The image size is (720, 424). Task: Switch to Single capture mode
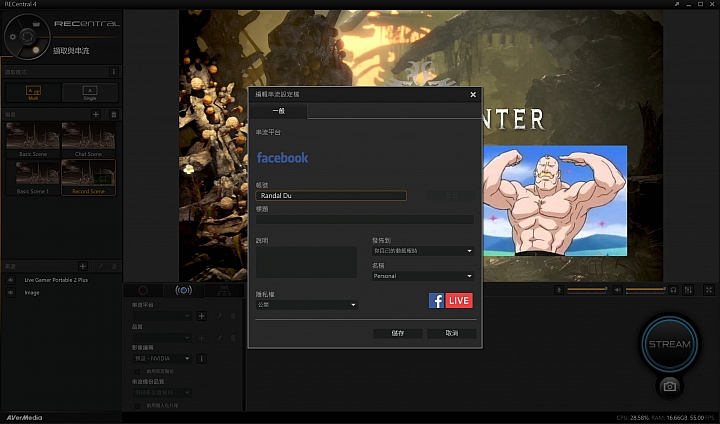pyautogui.click(x=90, y=92)
